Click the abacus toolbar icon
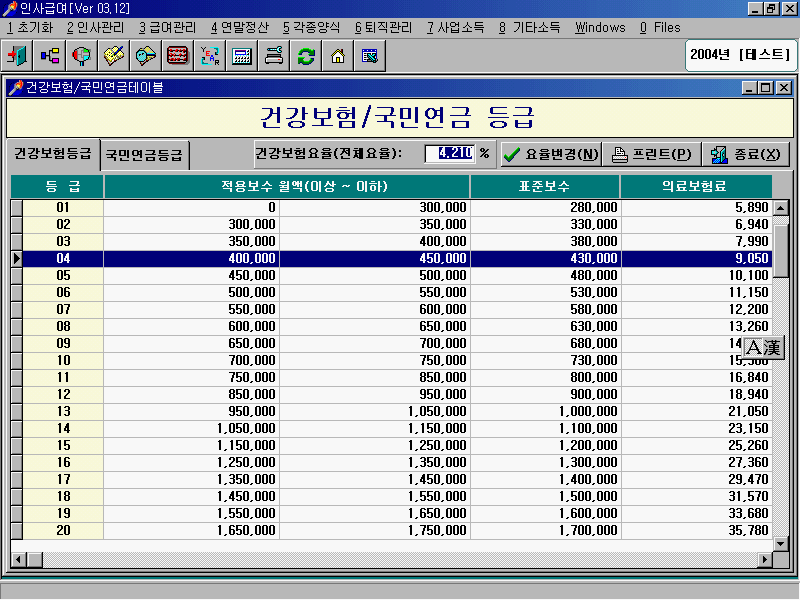This screenshot has width=800, height=600. (x=178, y=56)
